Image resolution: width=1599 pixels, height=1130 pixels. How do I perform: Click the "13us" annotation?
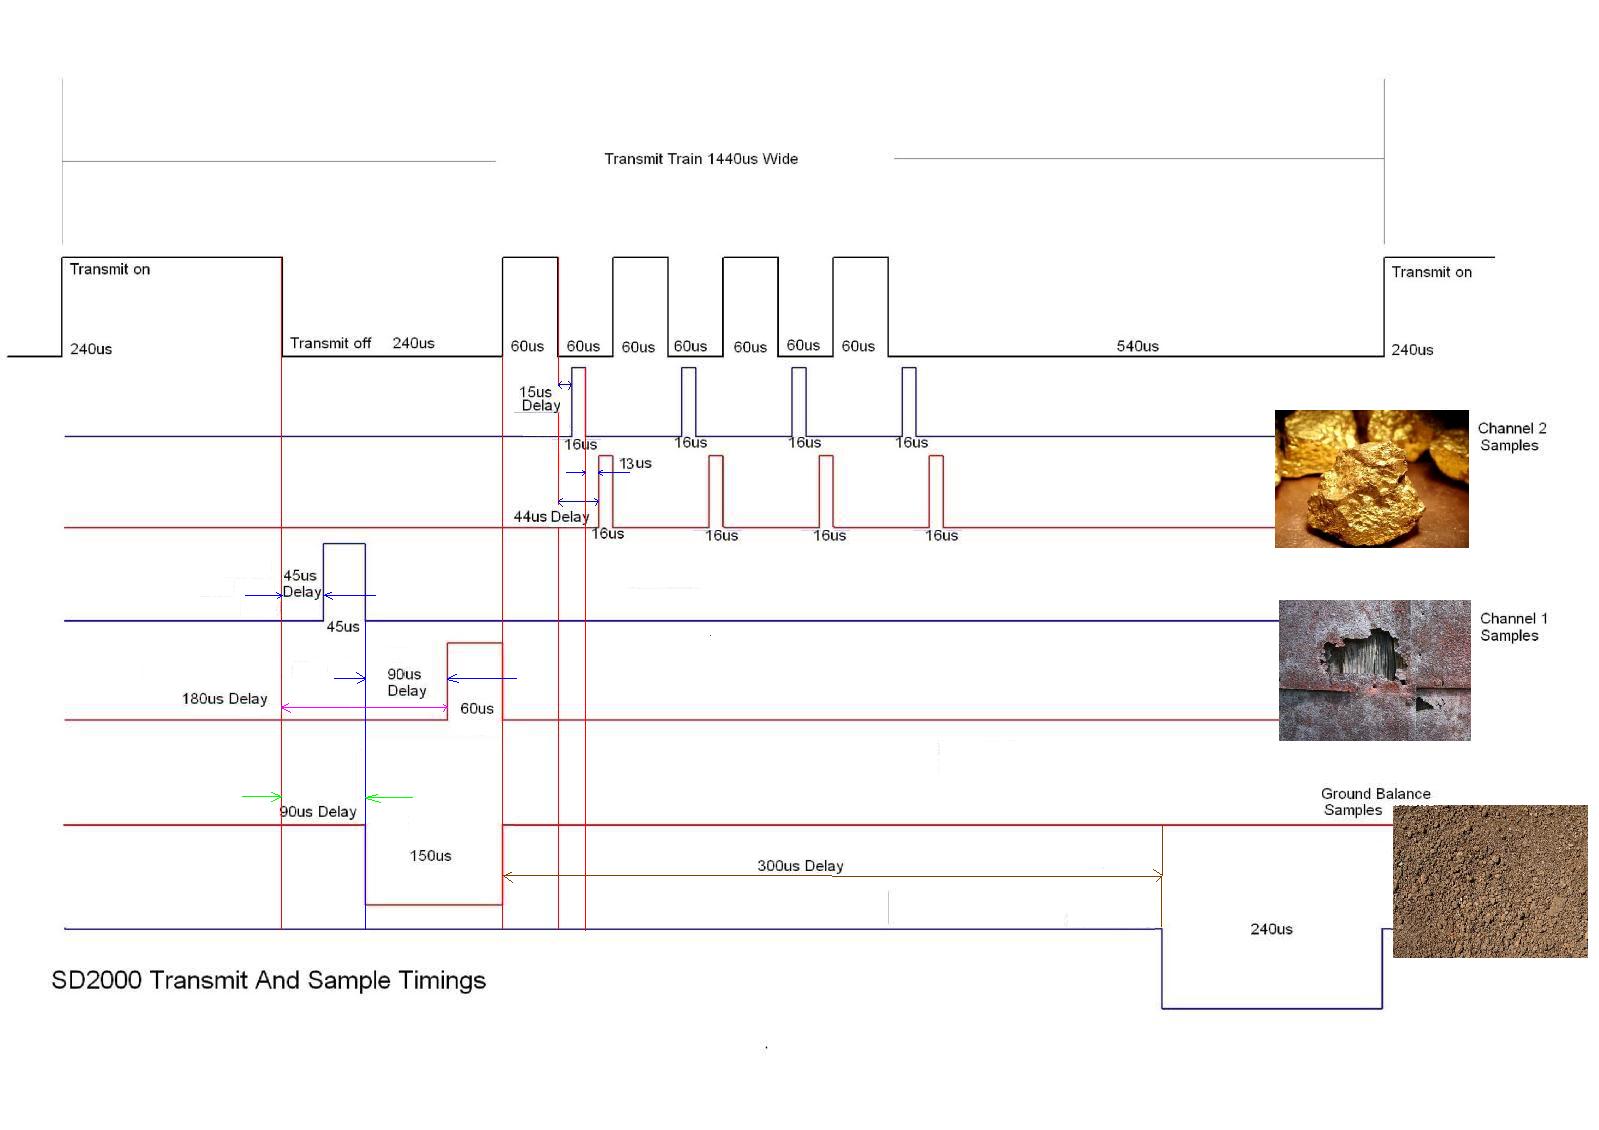tap(635, 463)
